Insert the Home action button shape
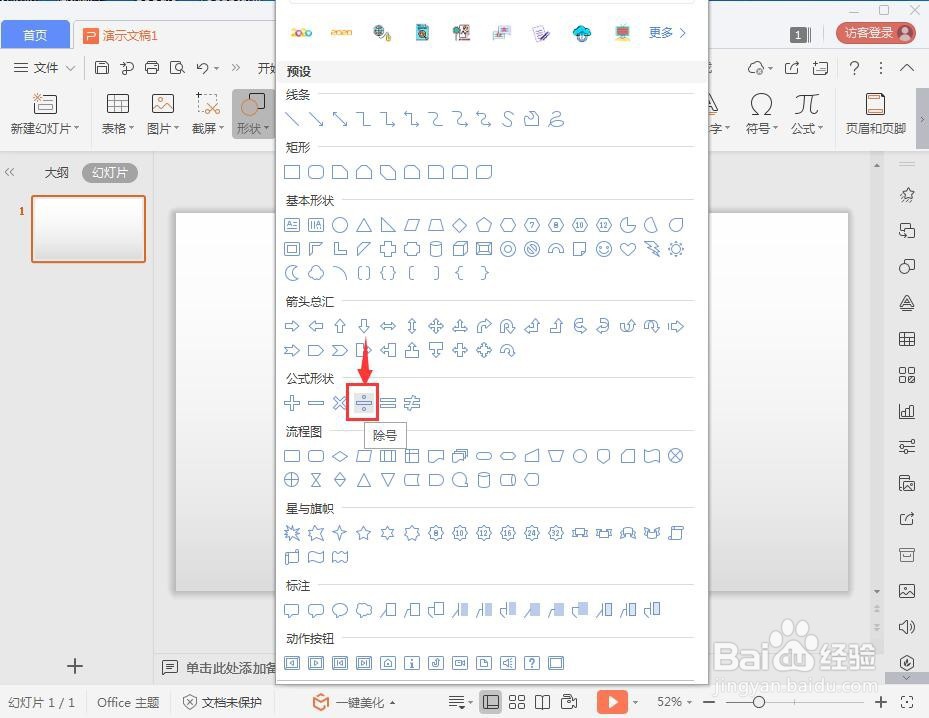The height and width of the screenshot is (718, 929). (387, 663)
